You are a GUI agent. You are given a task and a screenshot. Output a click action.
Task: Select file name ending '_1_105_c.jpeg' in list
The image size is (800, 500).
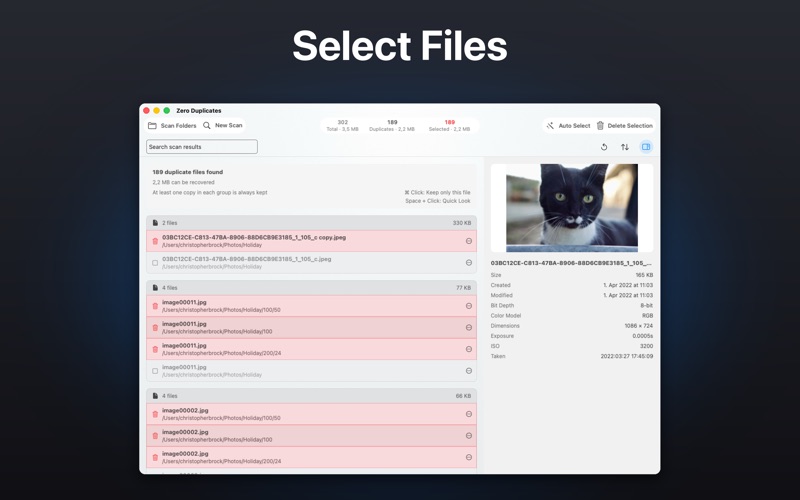(246, 259)
